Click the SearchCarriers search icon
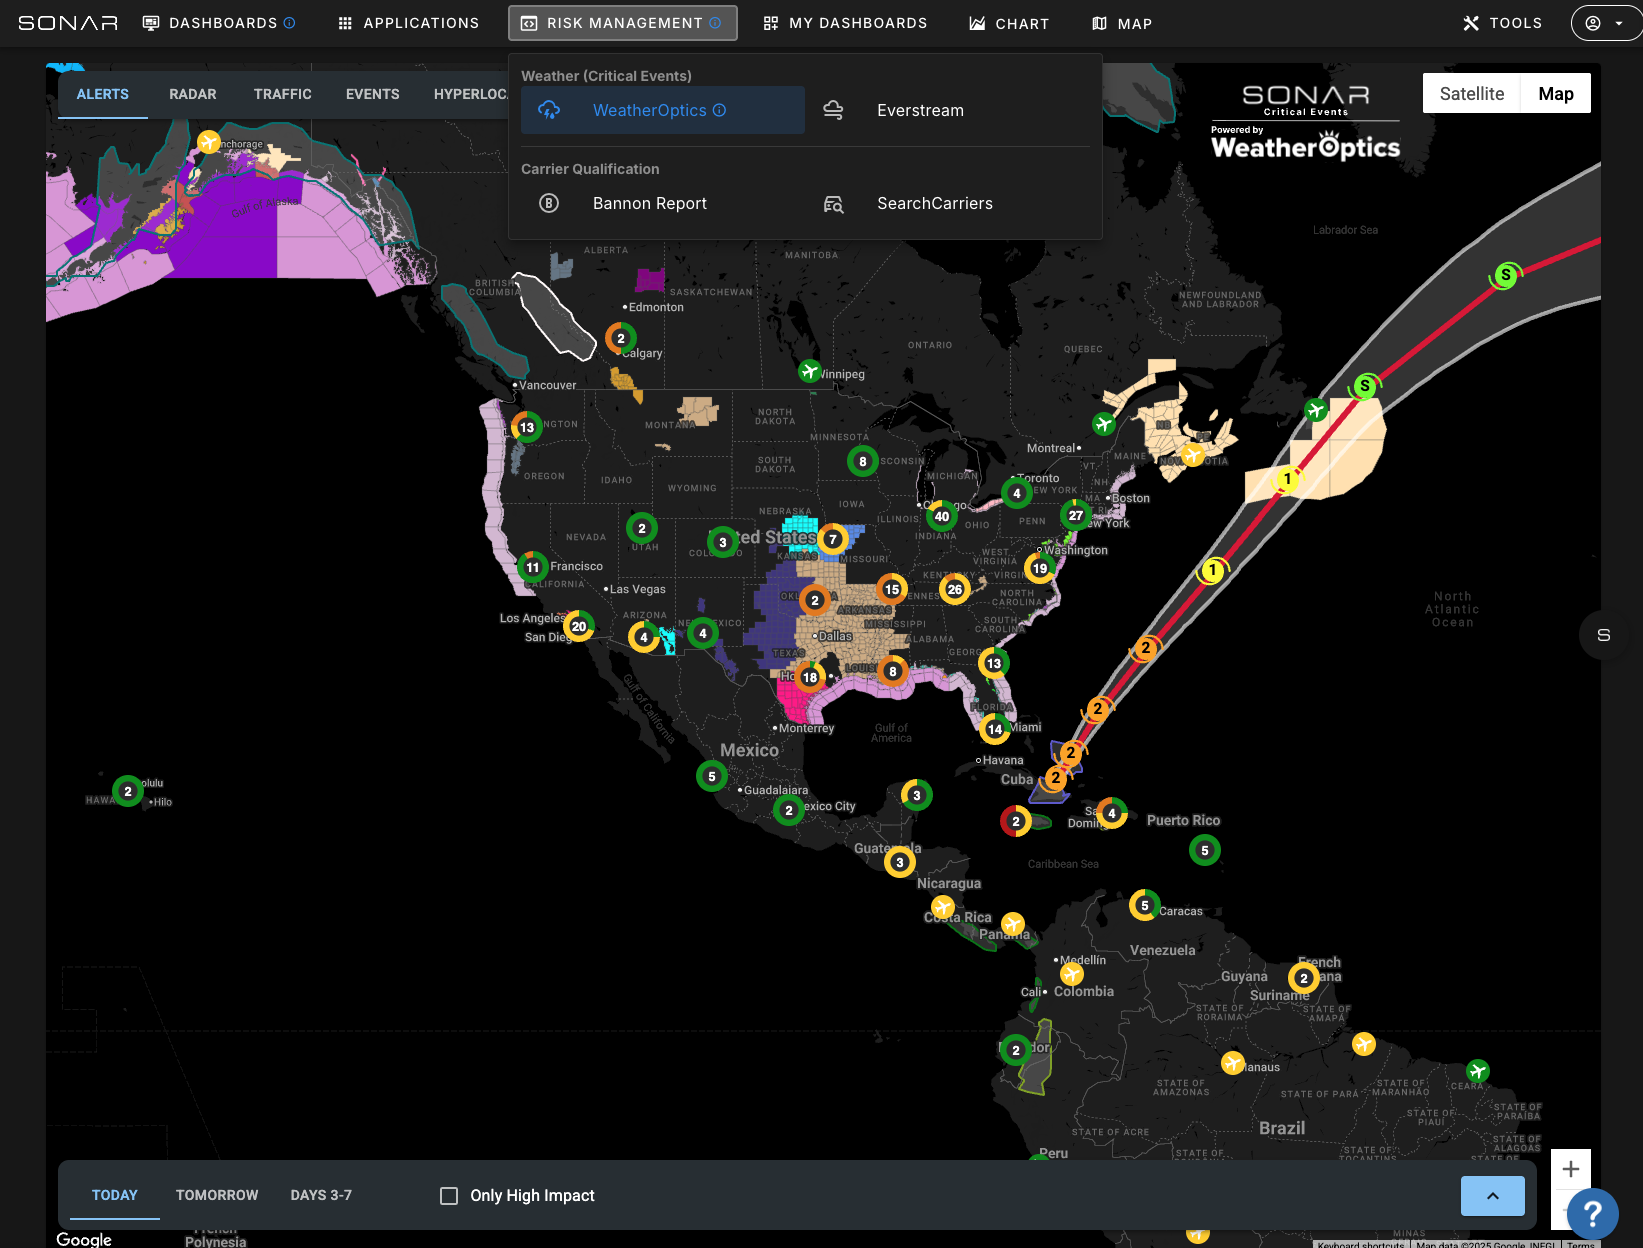The width and height of the screenshot is (1643, 1248). click(x=833, y=204)
